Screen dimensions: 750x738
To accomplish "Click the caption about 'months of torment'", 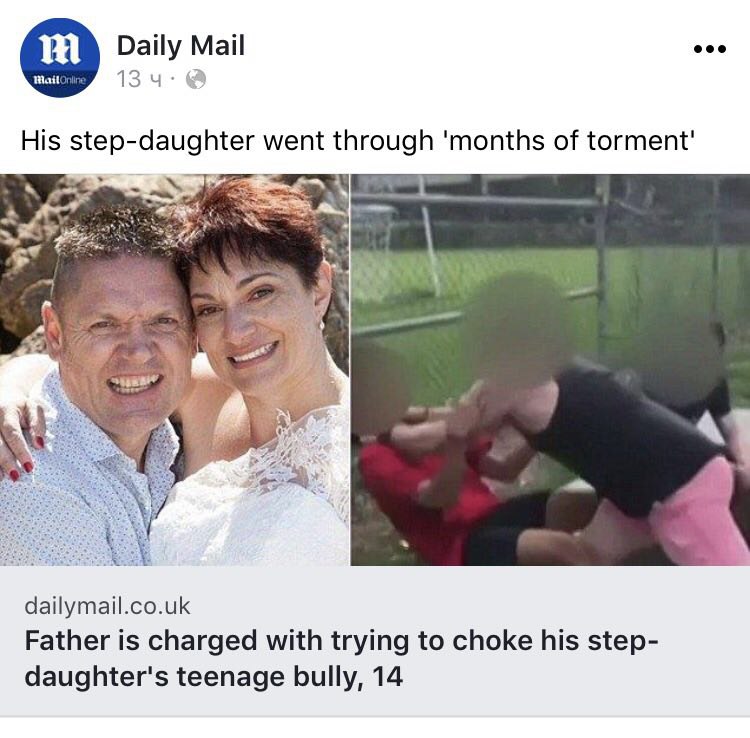I will 357,141.
